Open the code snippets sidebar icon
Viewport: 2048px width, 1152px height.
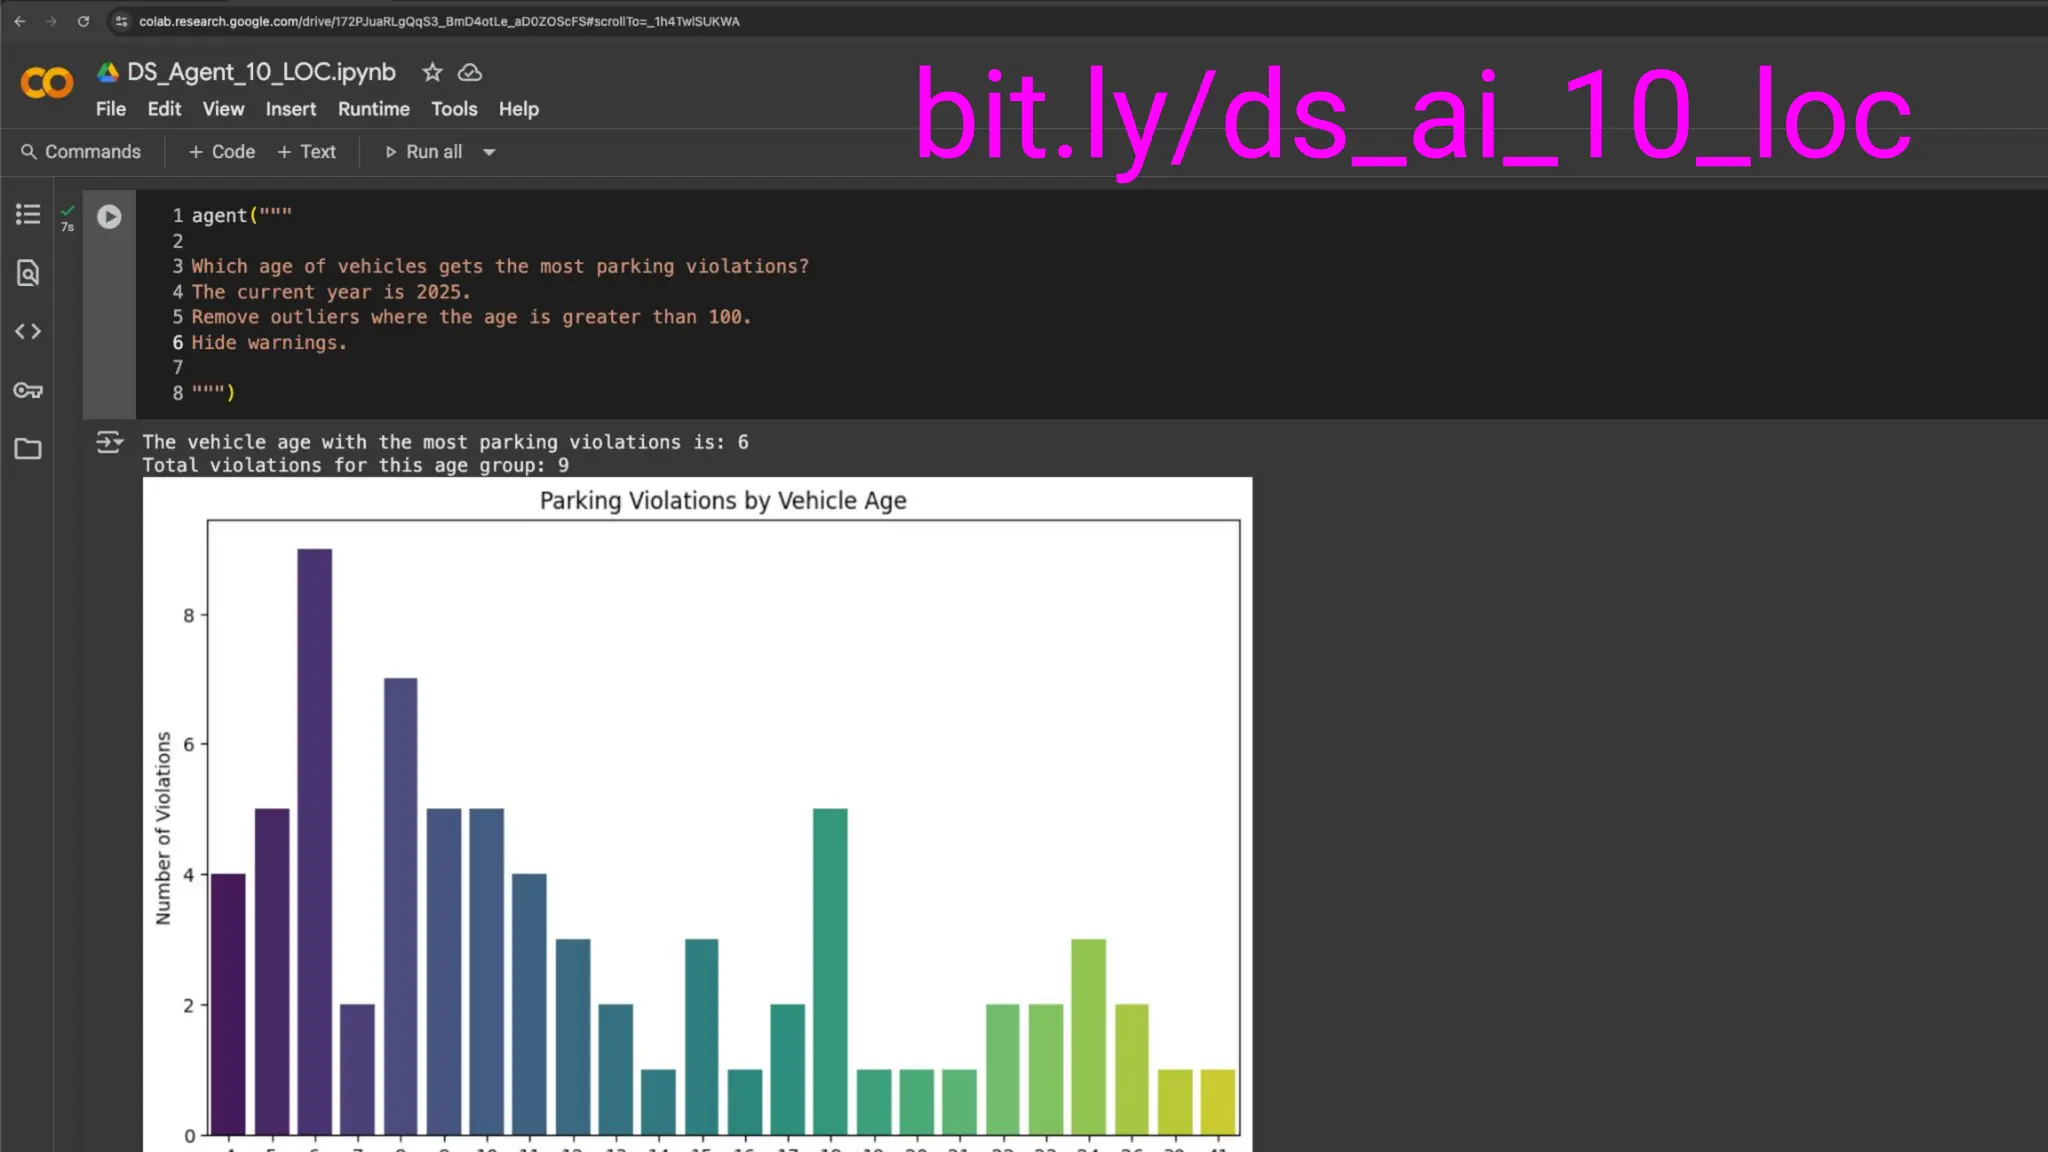click(28, 331)
